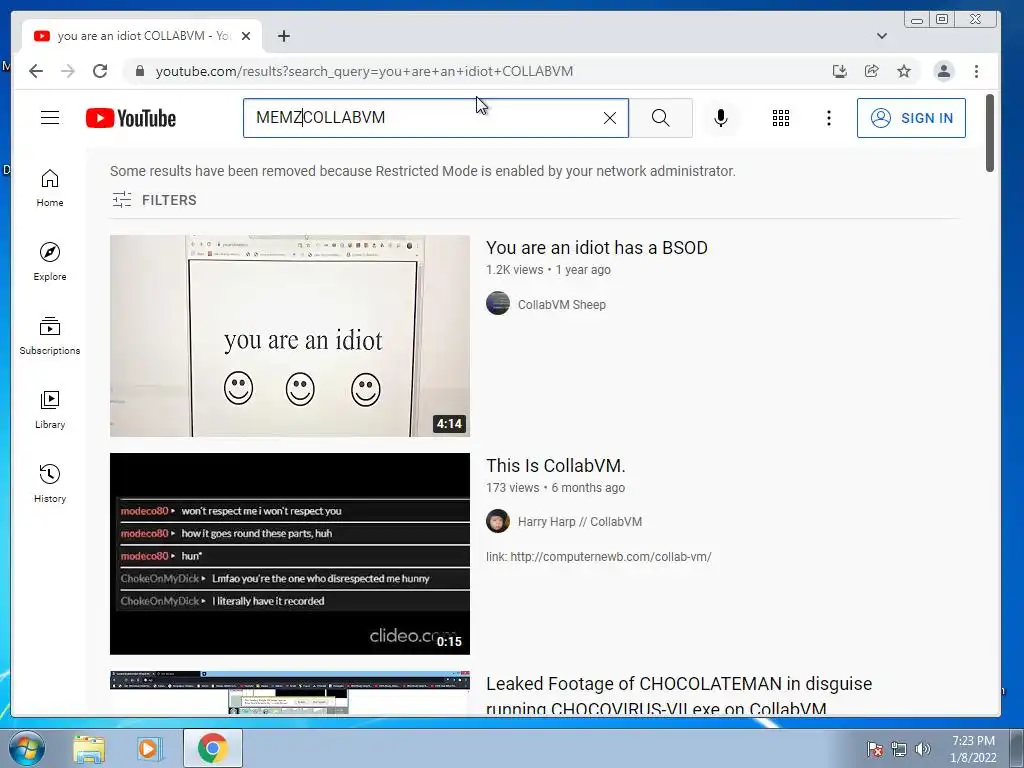This screenshot has height=768, width=1024.
Task: Open YouTube settings three-dot menu
Action: 829,118
